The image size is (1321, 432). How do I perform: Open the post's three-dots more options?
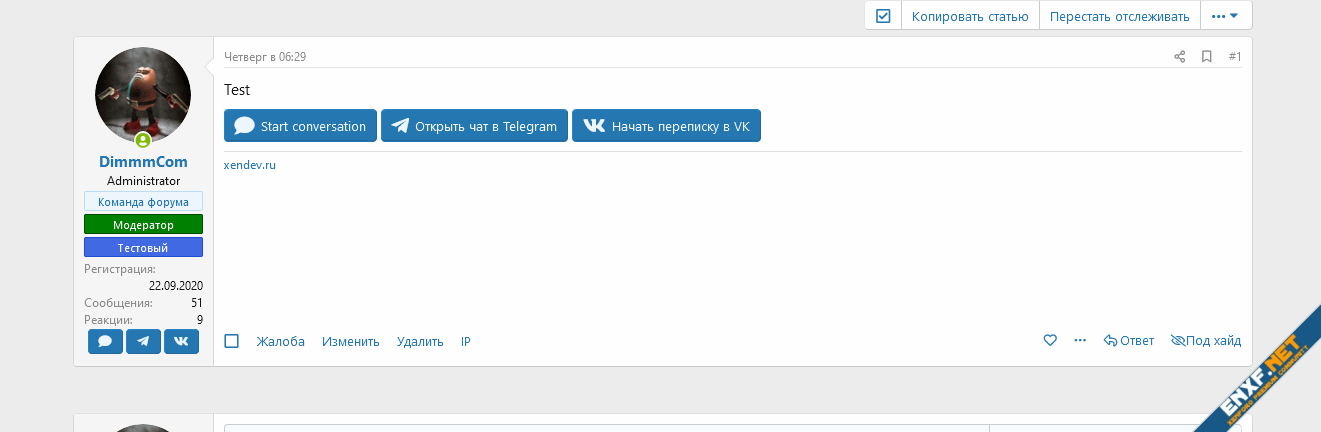[1080, 341]
